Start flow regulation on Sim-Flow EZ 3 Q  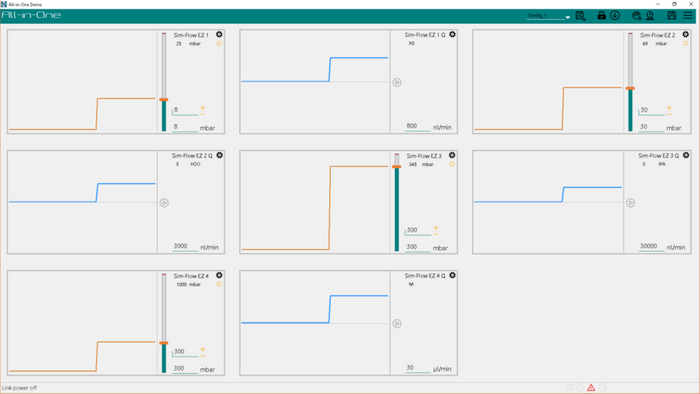[x=630, y=203]
